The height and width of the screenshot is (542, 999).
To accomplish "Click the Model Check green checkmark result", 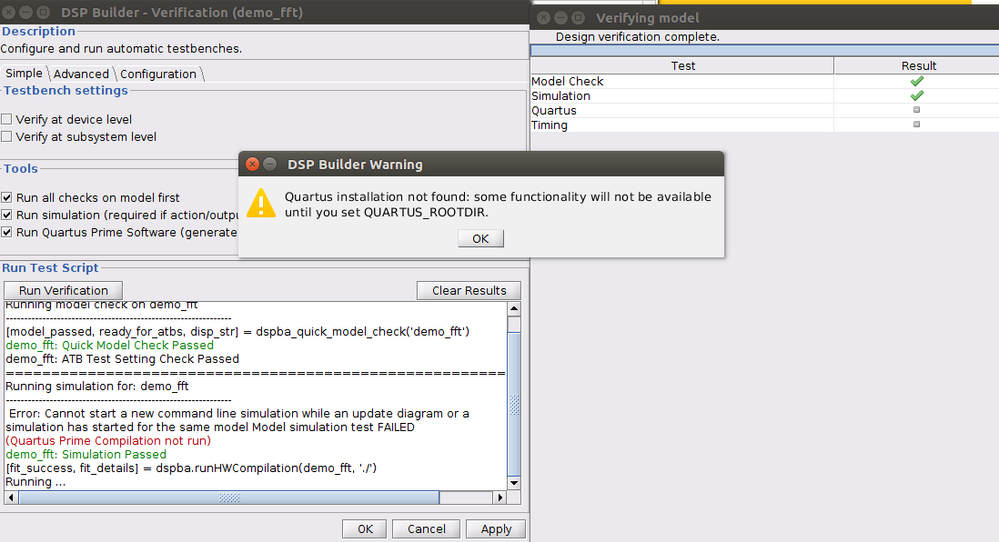I will (x=917, y=81).
